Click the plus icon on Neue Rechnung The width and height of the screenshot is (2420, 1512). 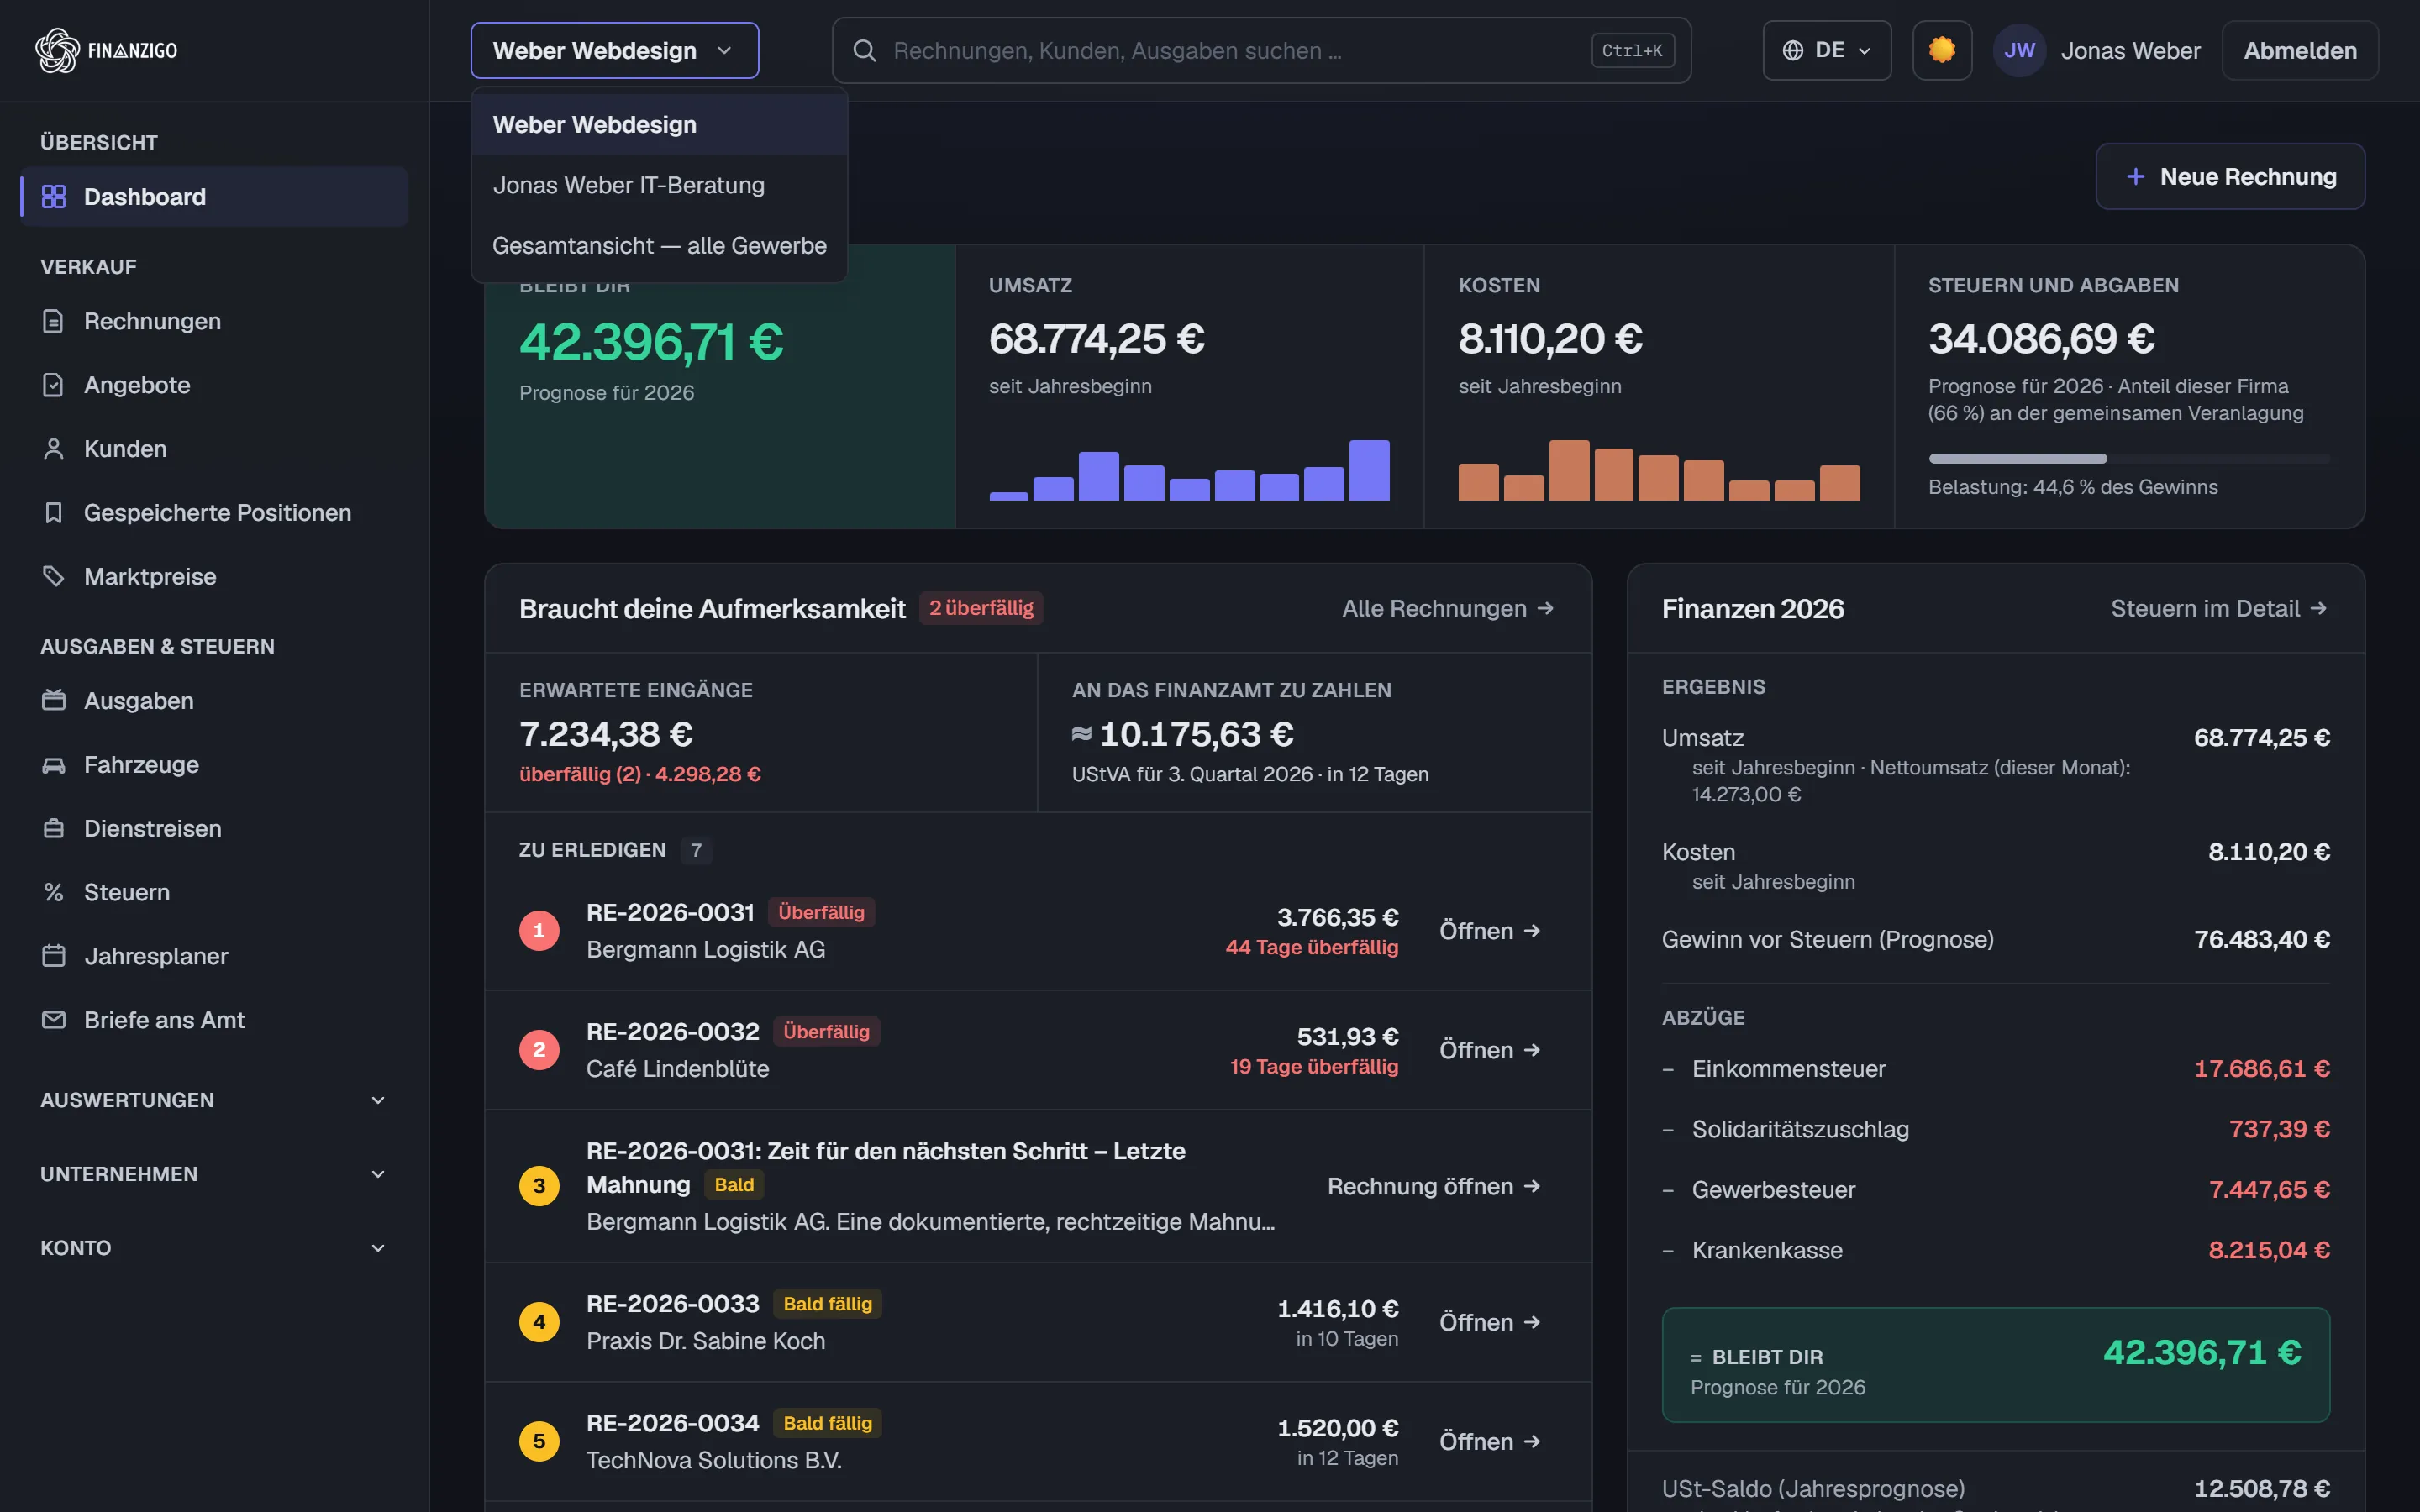[2135, 177]
